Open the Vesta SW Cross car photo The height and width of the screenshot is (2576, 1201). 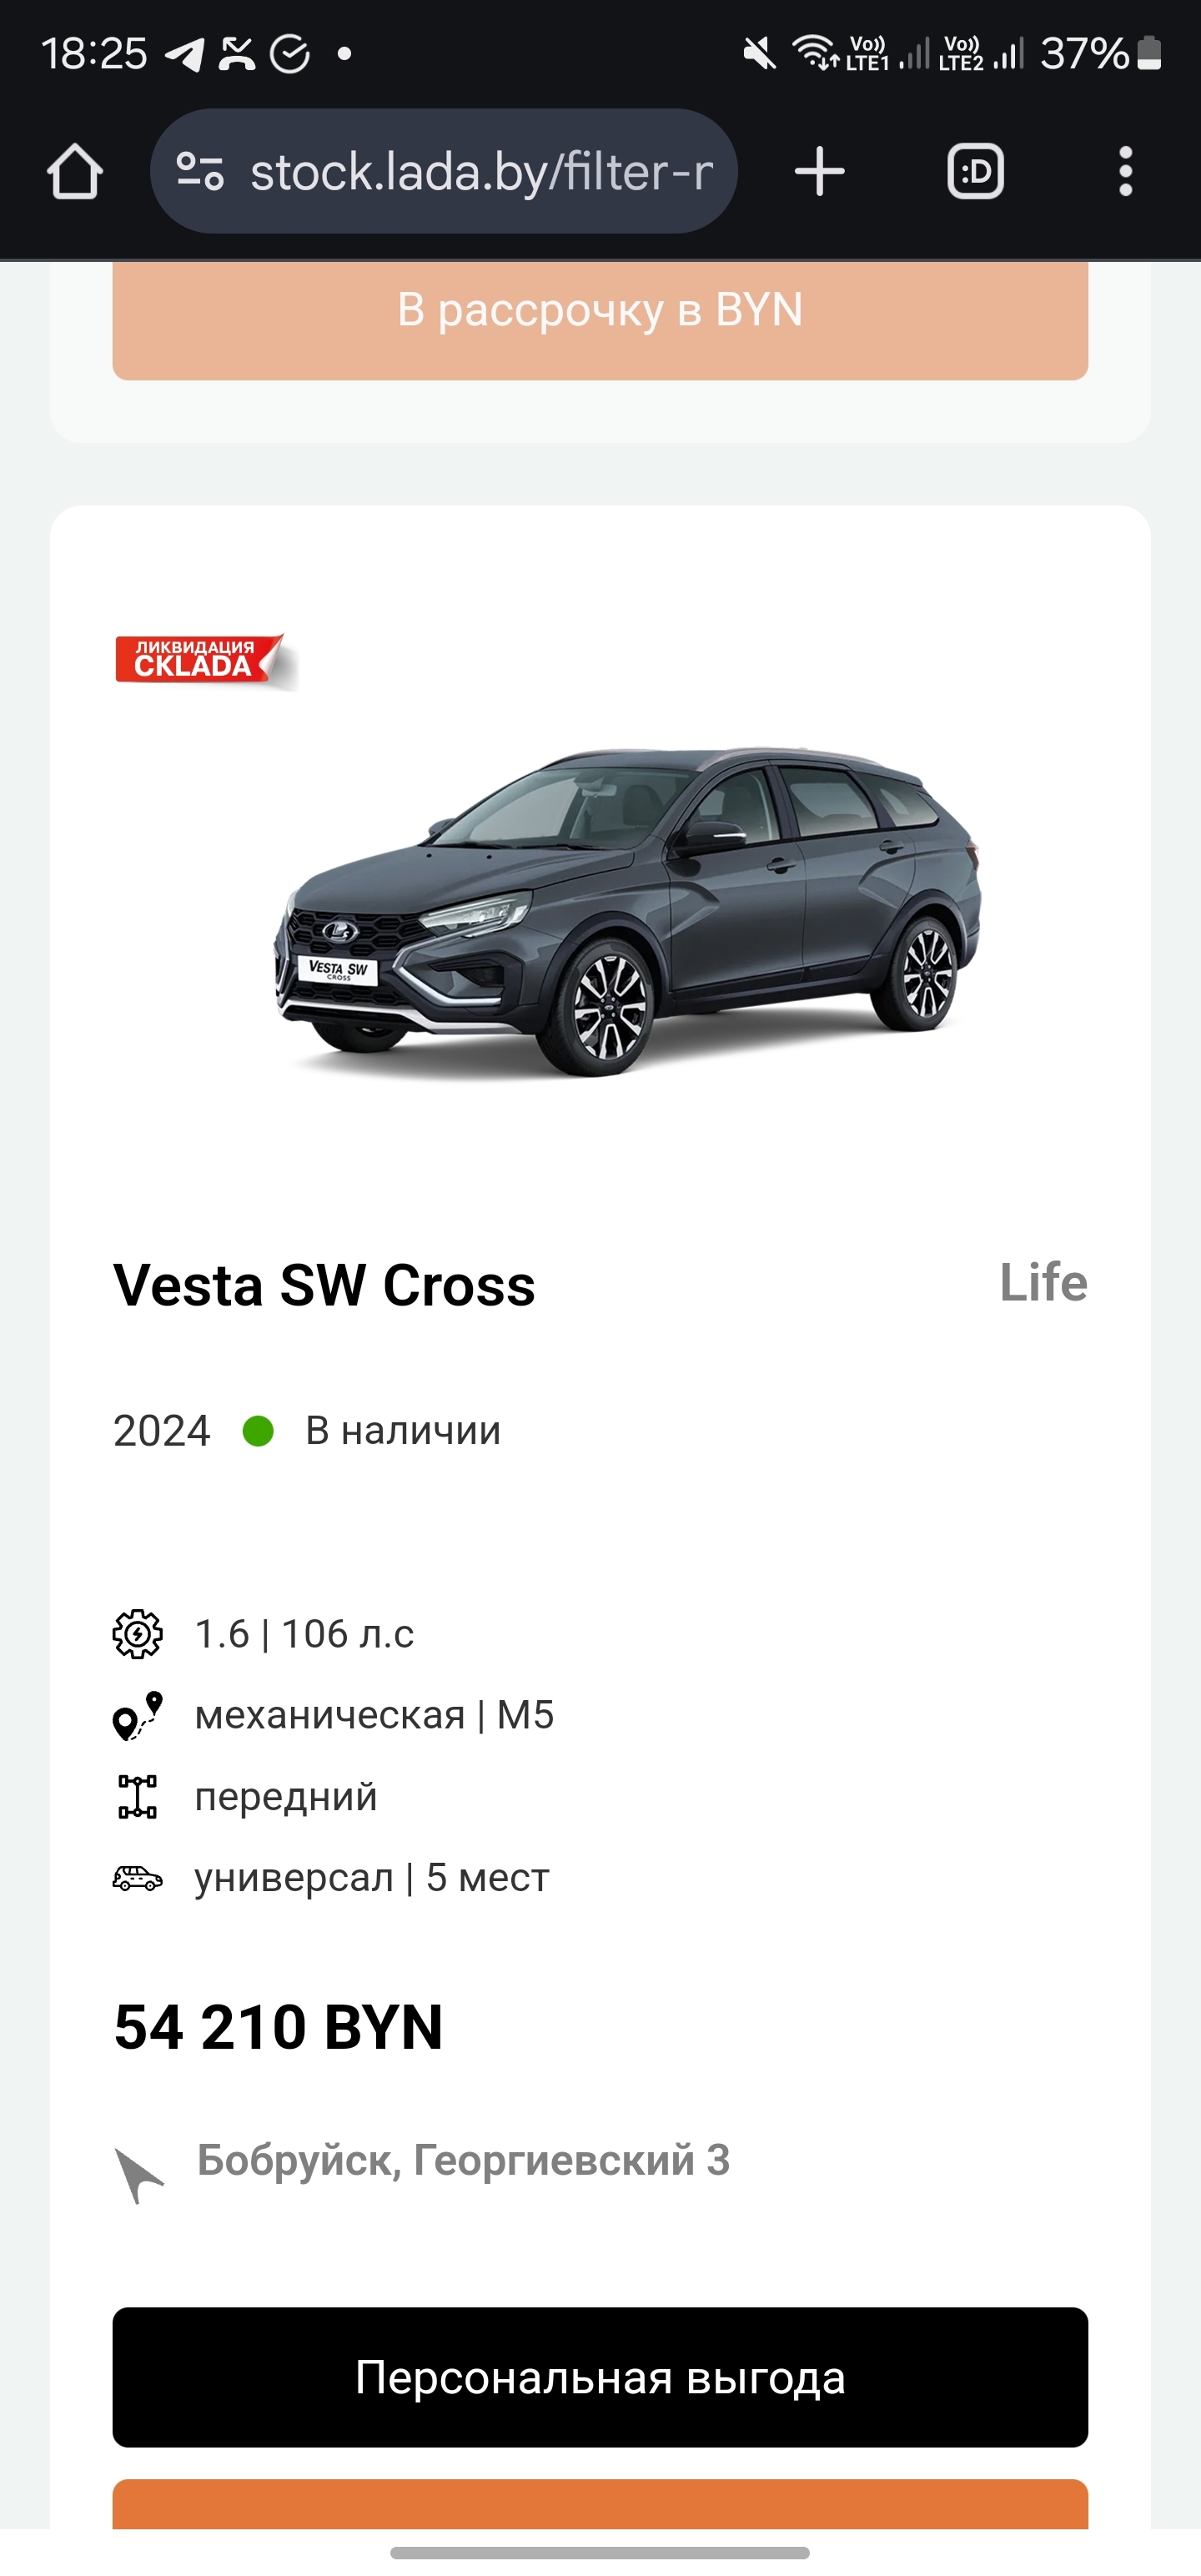(628, 910)
